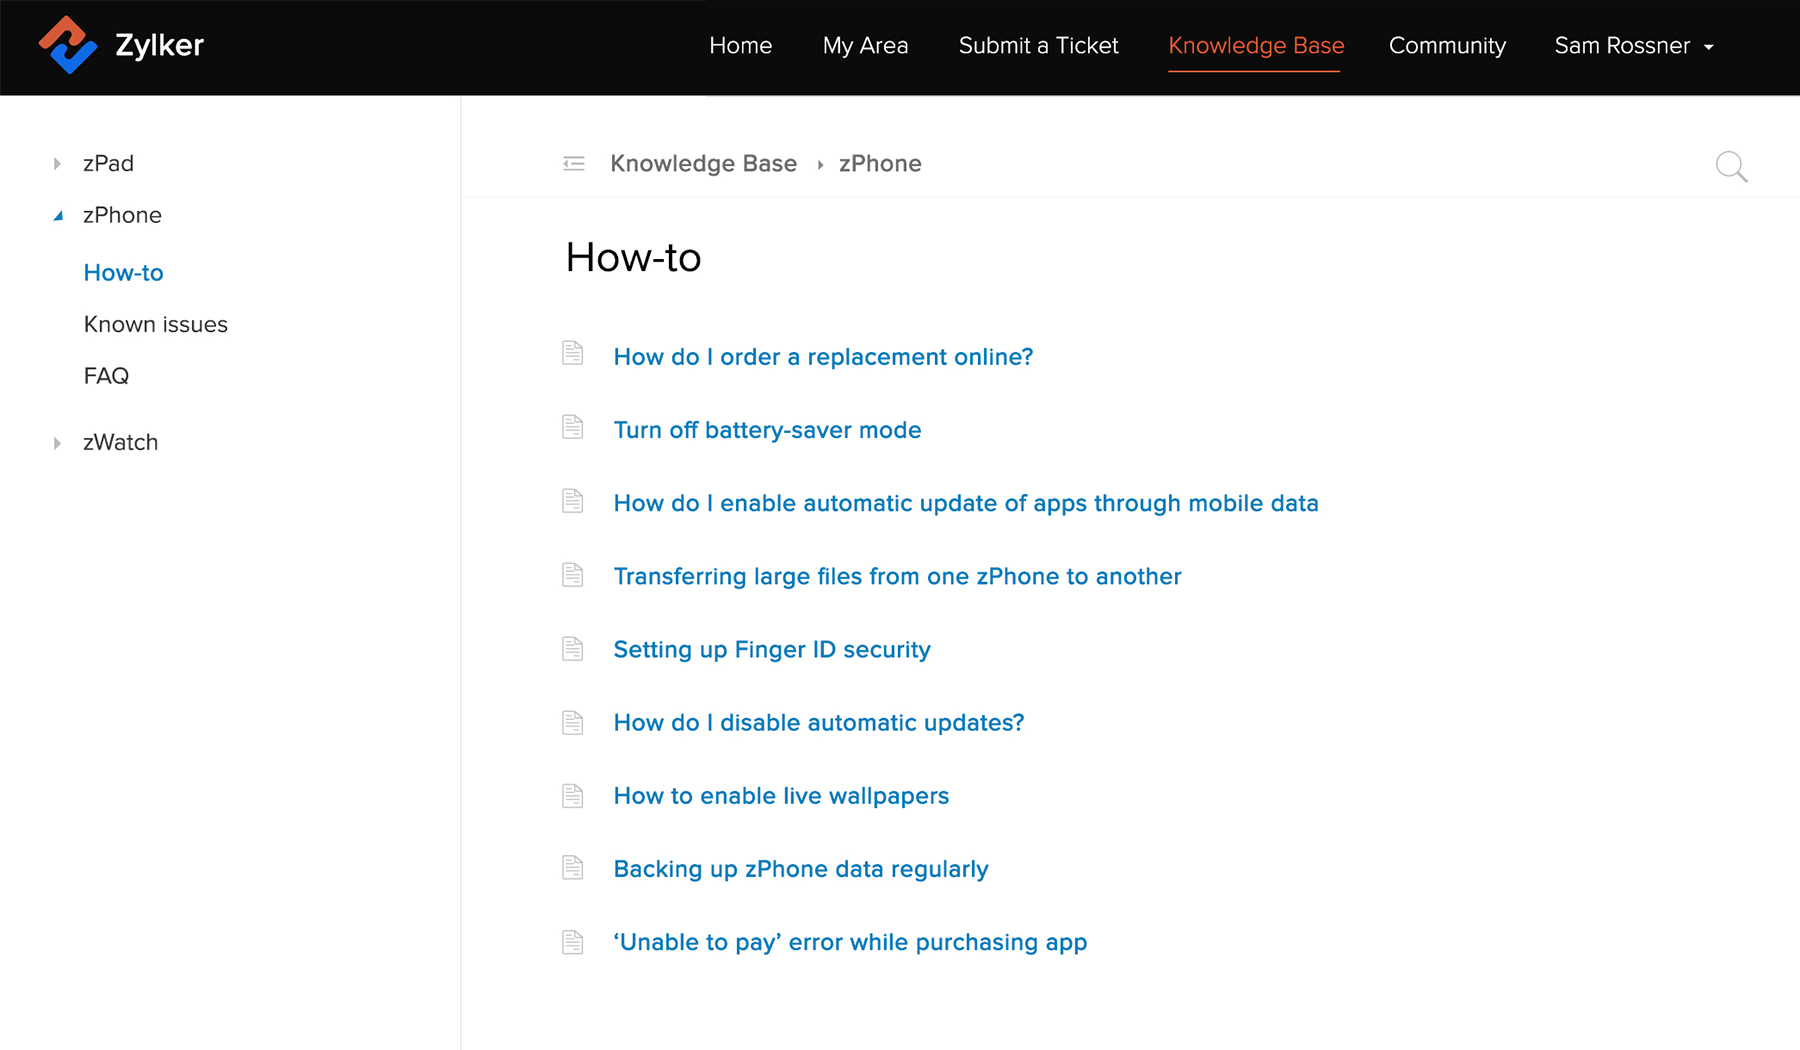
Task: Click document icon beside Finger ID article
Action: (573, 648)
